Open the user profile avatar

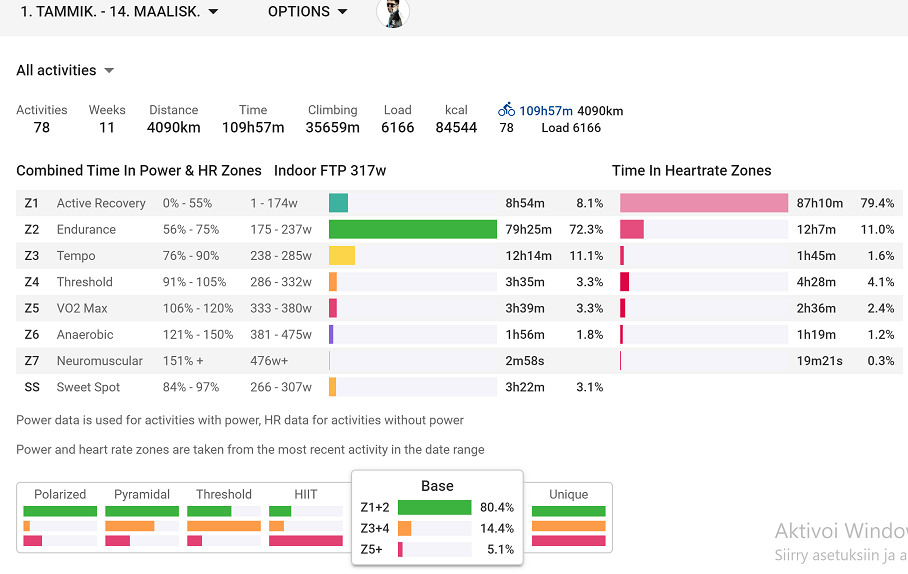[x=393, y=13]
